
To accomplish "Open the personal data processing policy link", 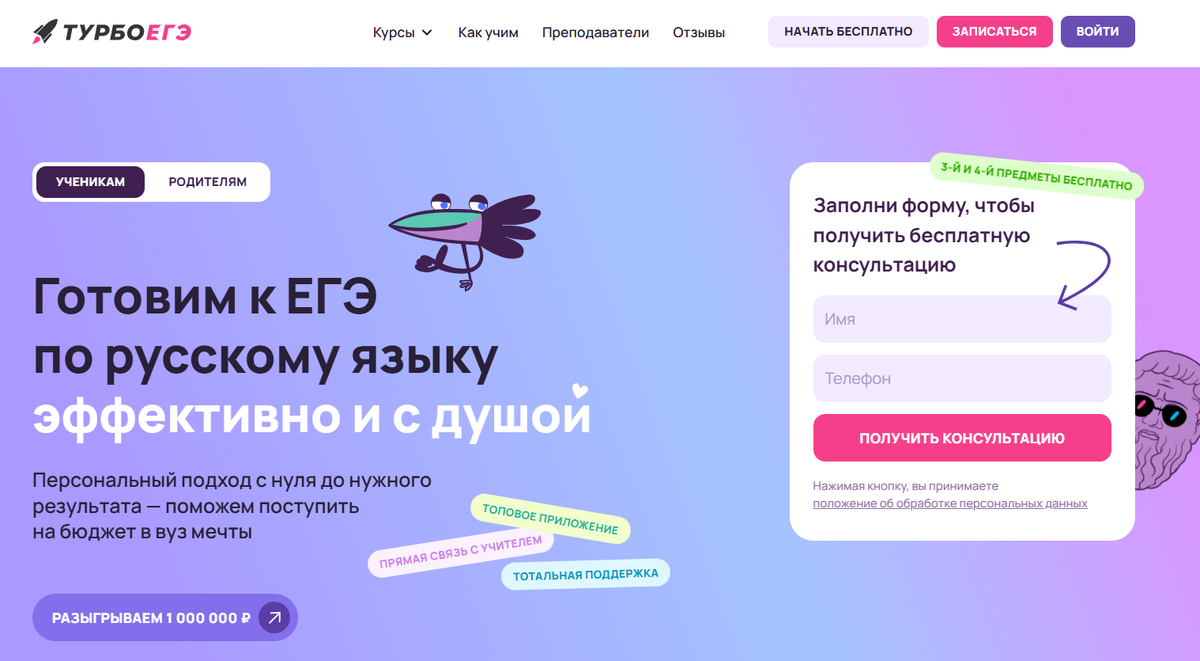I will pos(950,503).
